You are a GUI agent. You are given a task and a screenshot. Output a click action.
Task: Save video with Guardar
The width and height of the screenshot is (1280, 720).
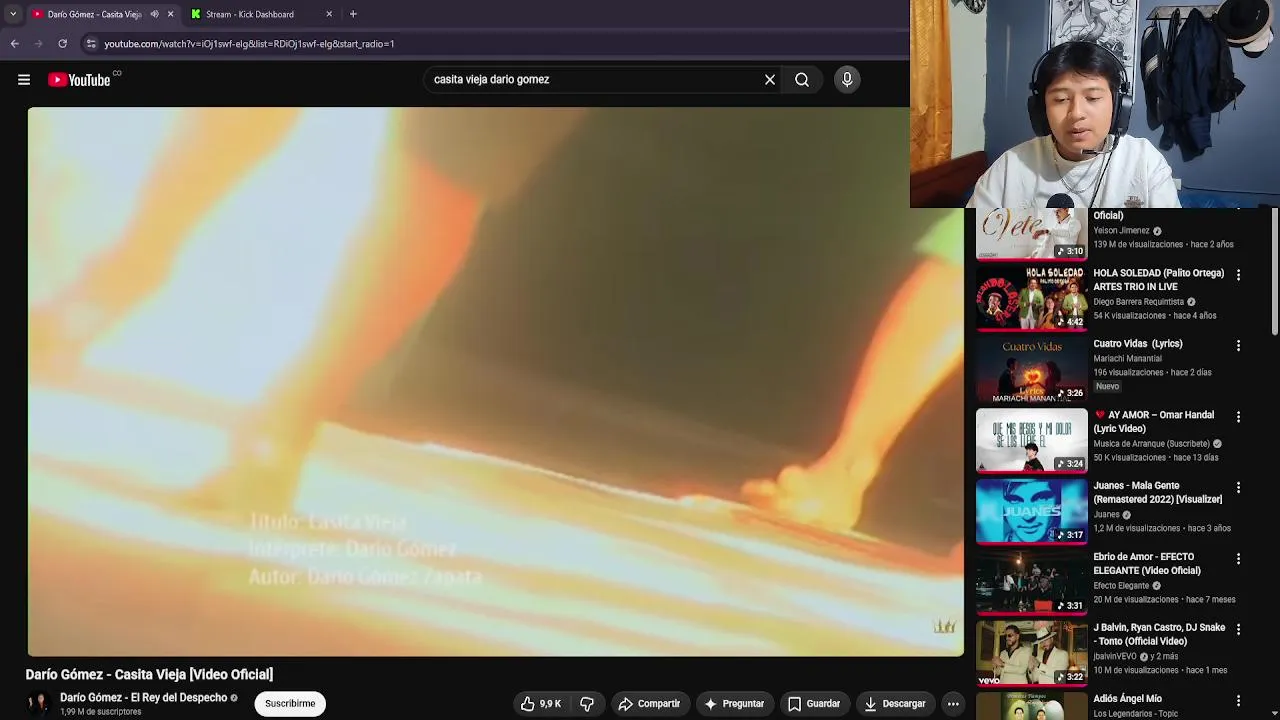click(x=814, y=704)
